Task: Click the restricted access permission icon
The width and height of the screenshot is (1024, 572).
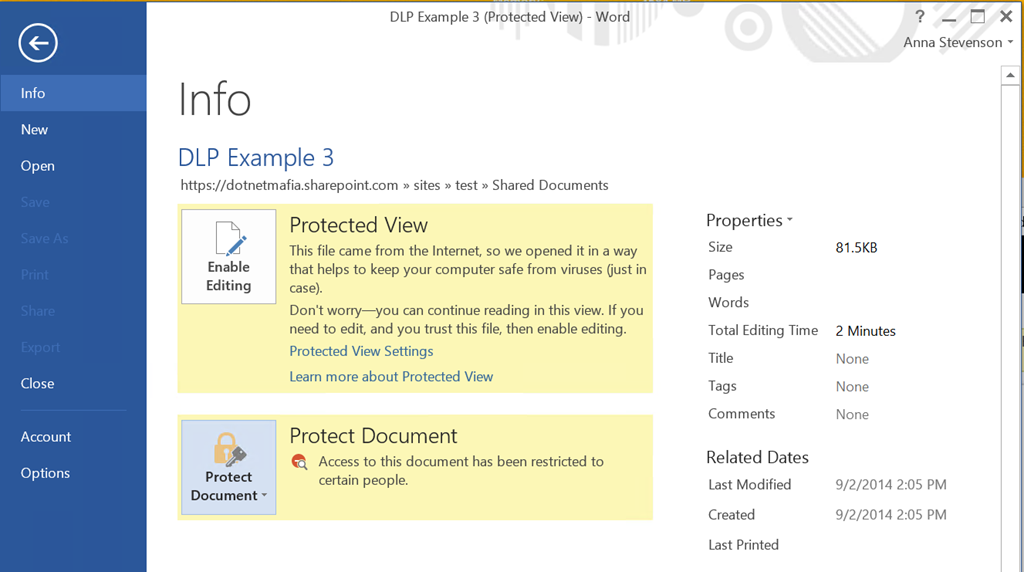Action: 299,462
